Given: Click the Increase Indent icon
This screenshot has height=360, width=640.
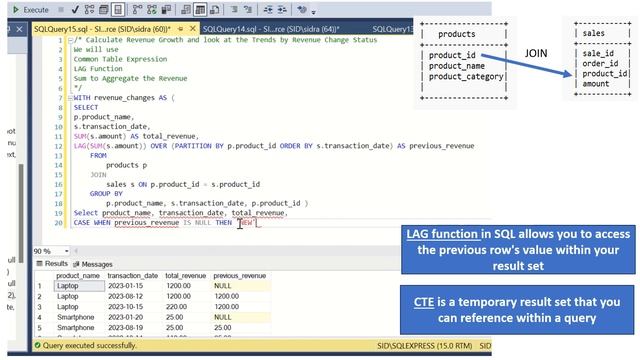Looking at the screenshot, I should 282,9.
